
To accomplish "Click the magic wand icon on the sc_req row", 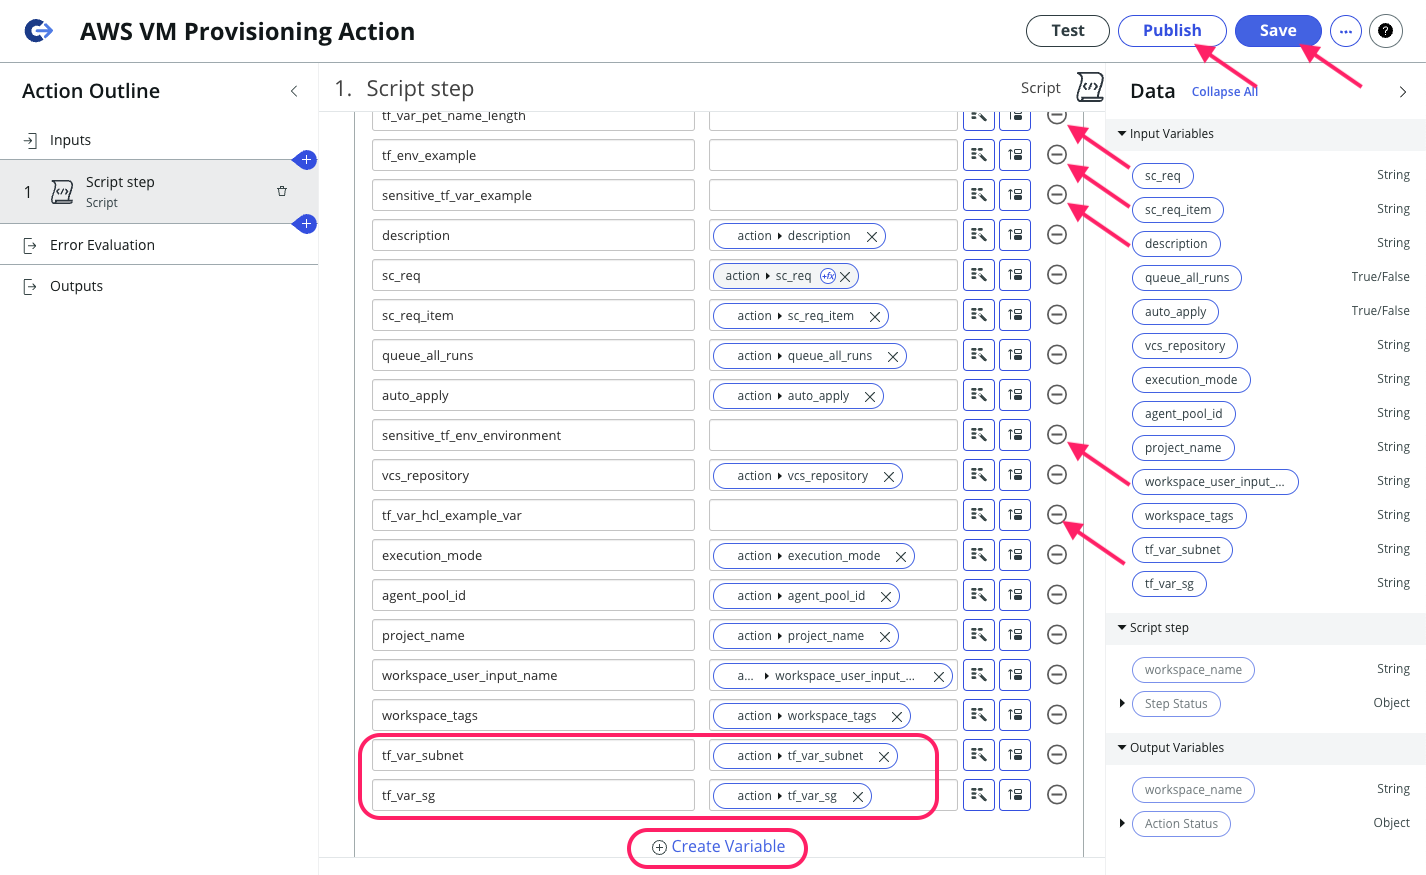I will pyautogui.click(x=978, y=274).
